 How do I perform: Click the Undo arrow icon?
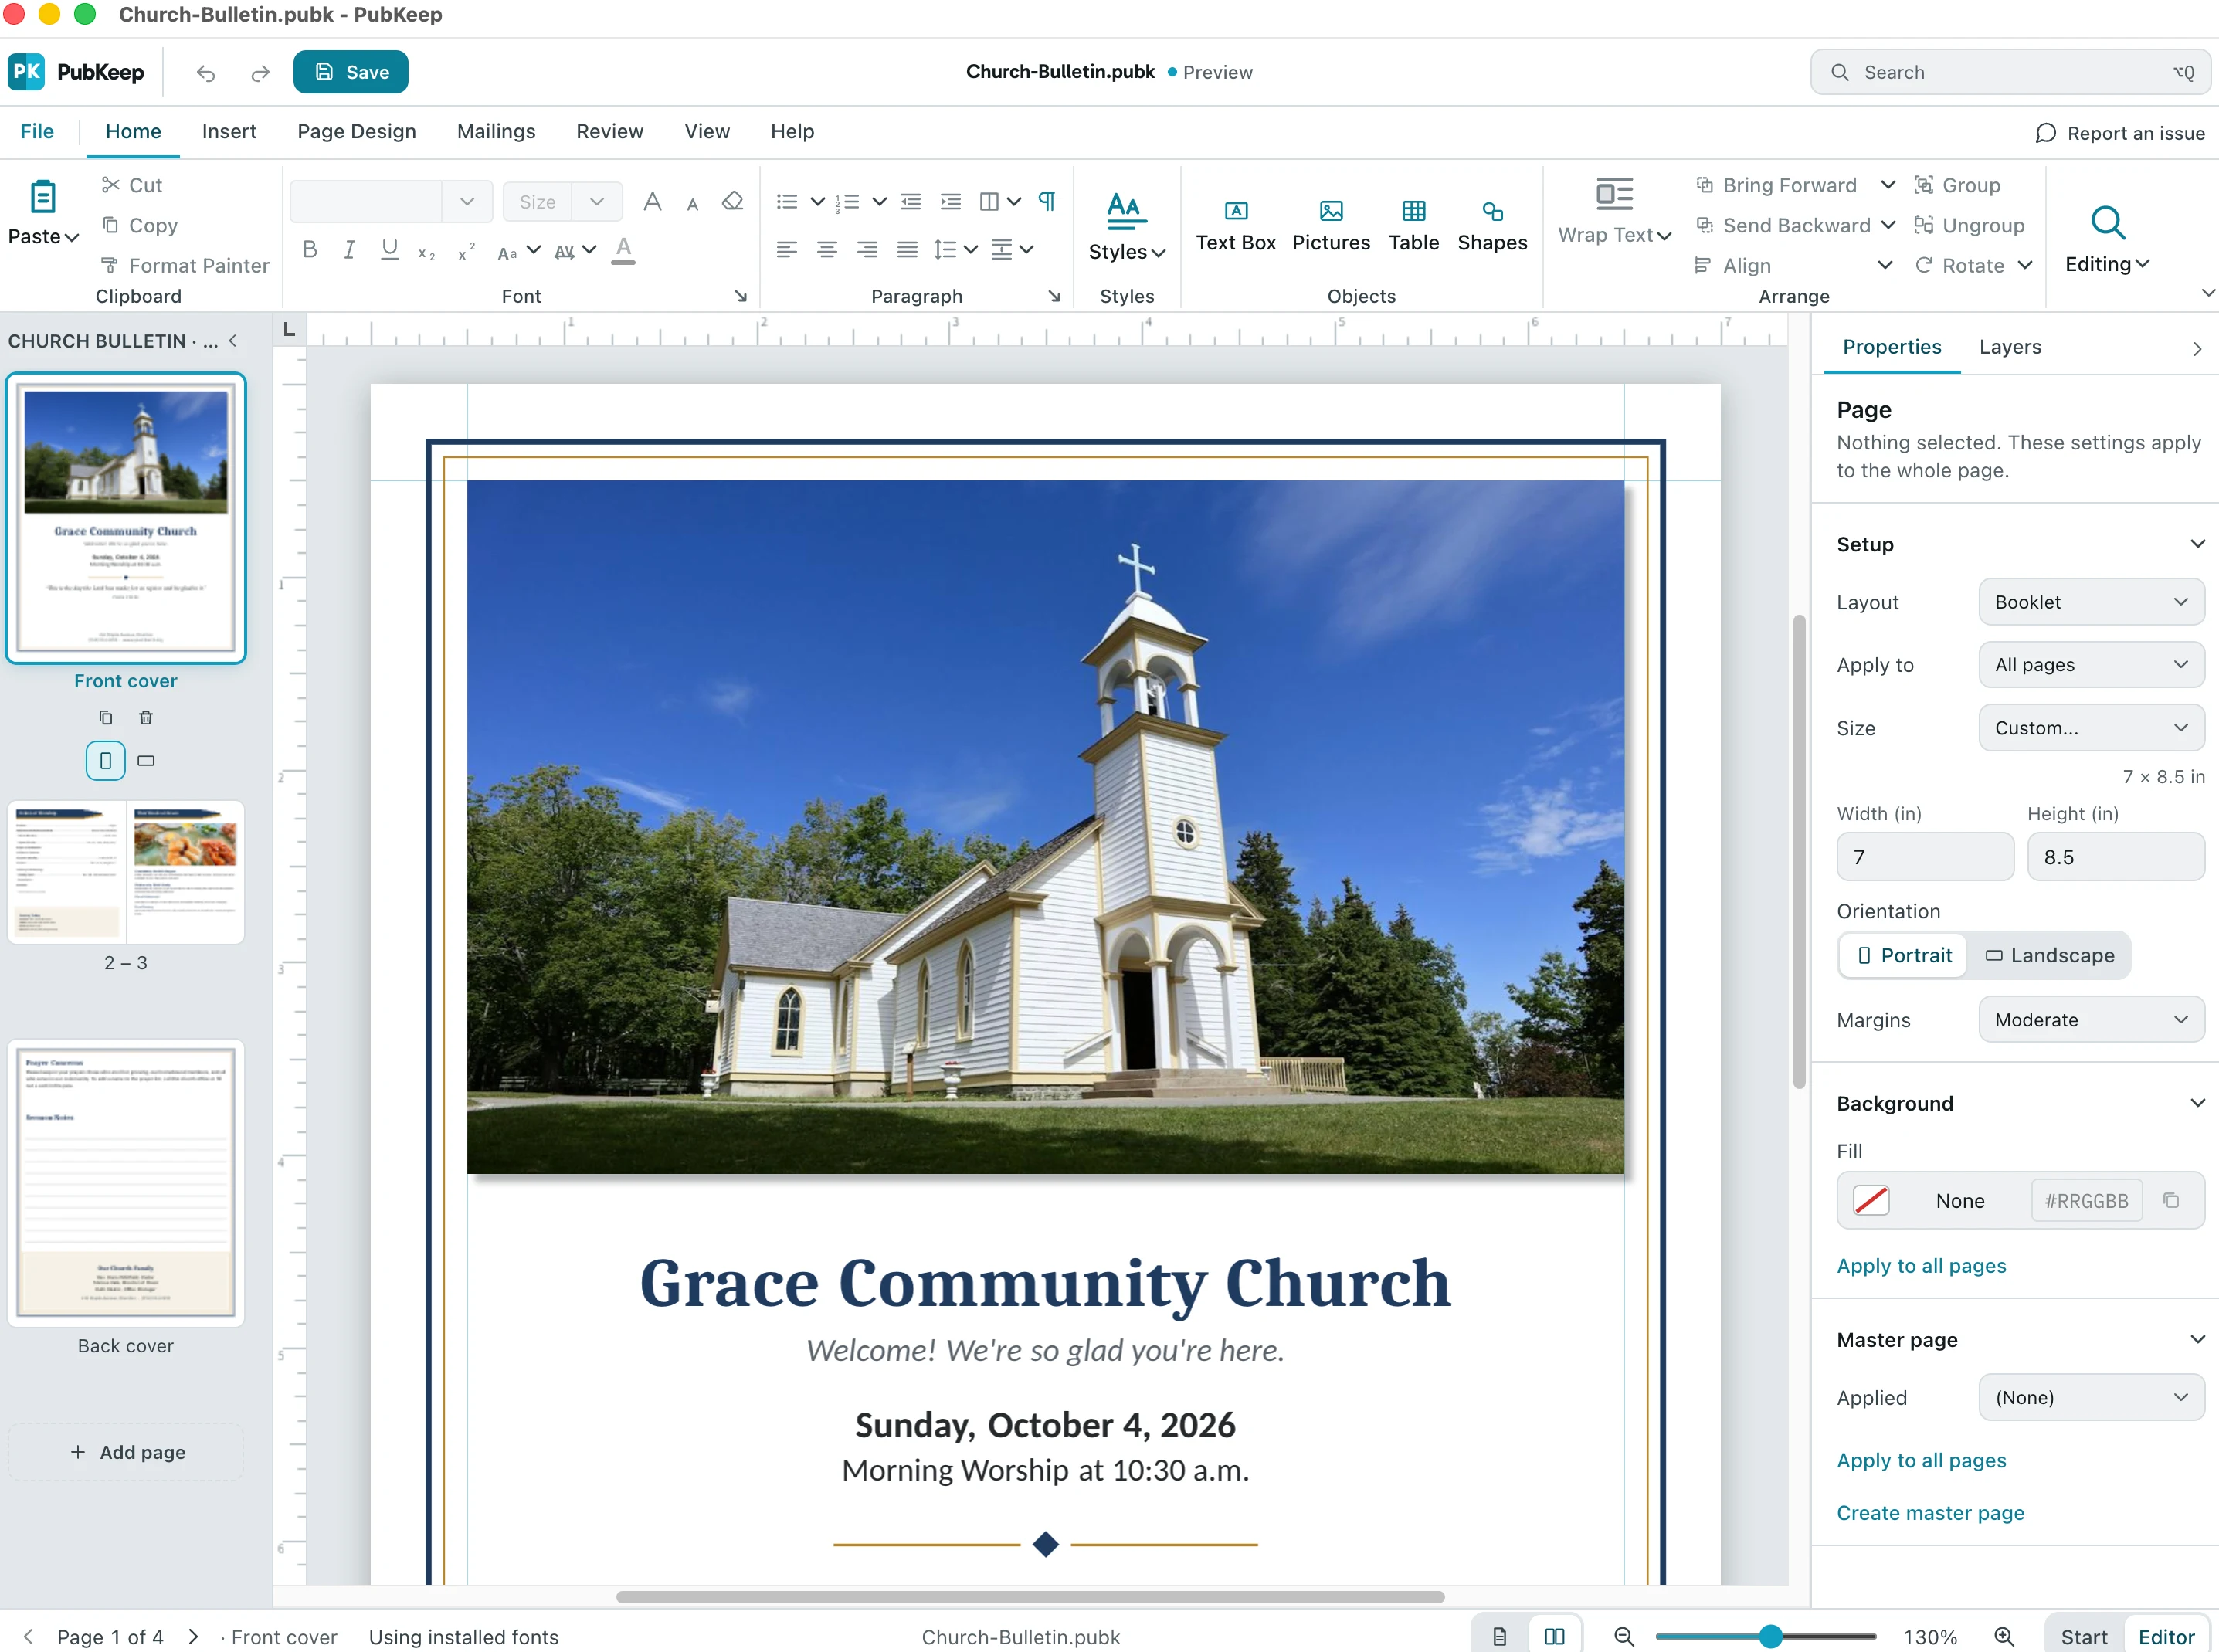(x=206, y=73)
